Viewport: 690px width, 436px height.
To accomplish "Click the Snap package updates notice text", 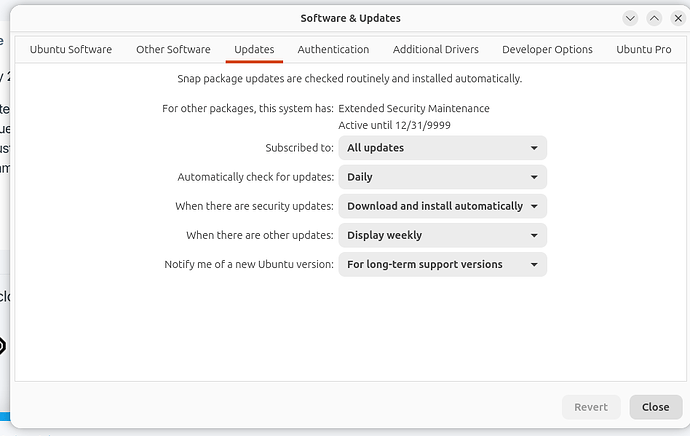I will click(x=349, y=79).
